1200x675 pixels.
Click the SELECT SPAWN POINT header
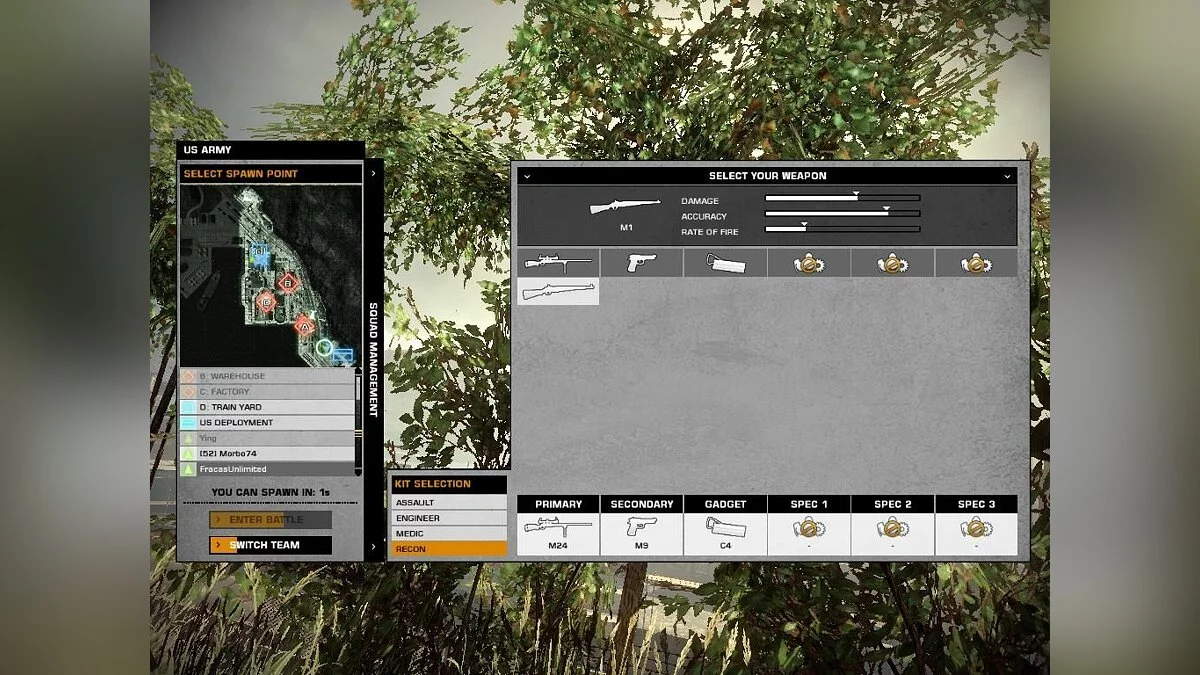[270, 174]
